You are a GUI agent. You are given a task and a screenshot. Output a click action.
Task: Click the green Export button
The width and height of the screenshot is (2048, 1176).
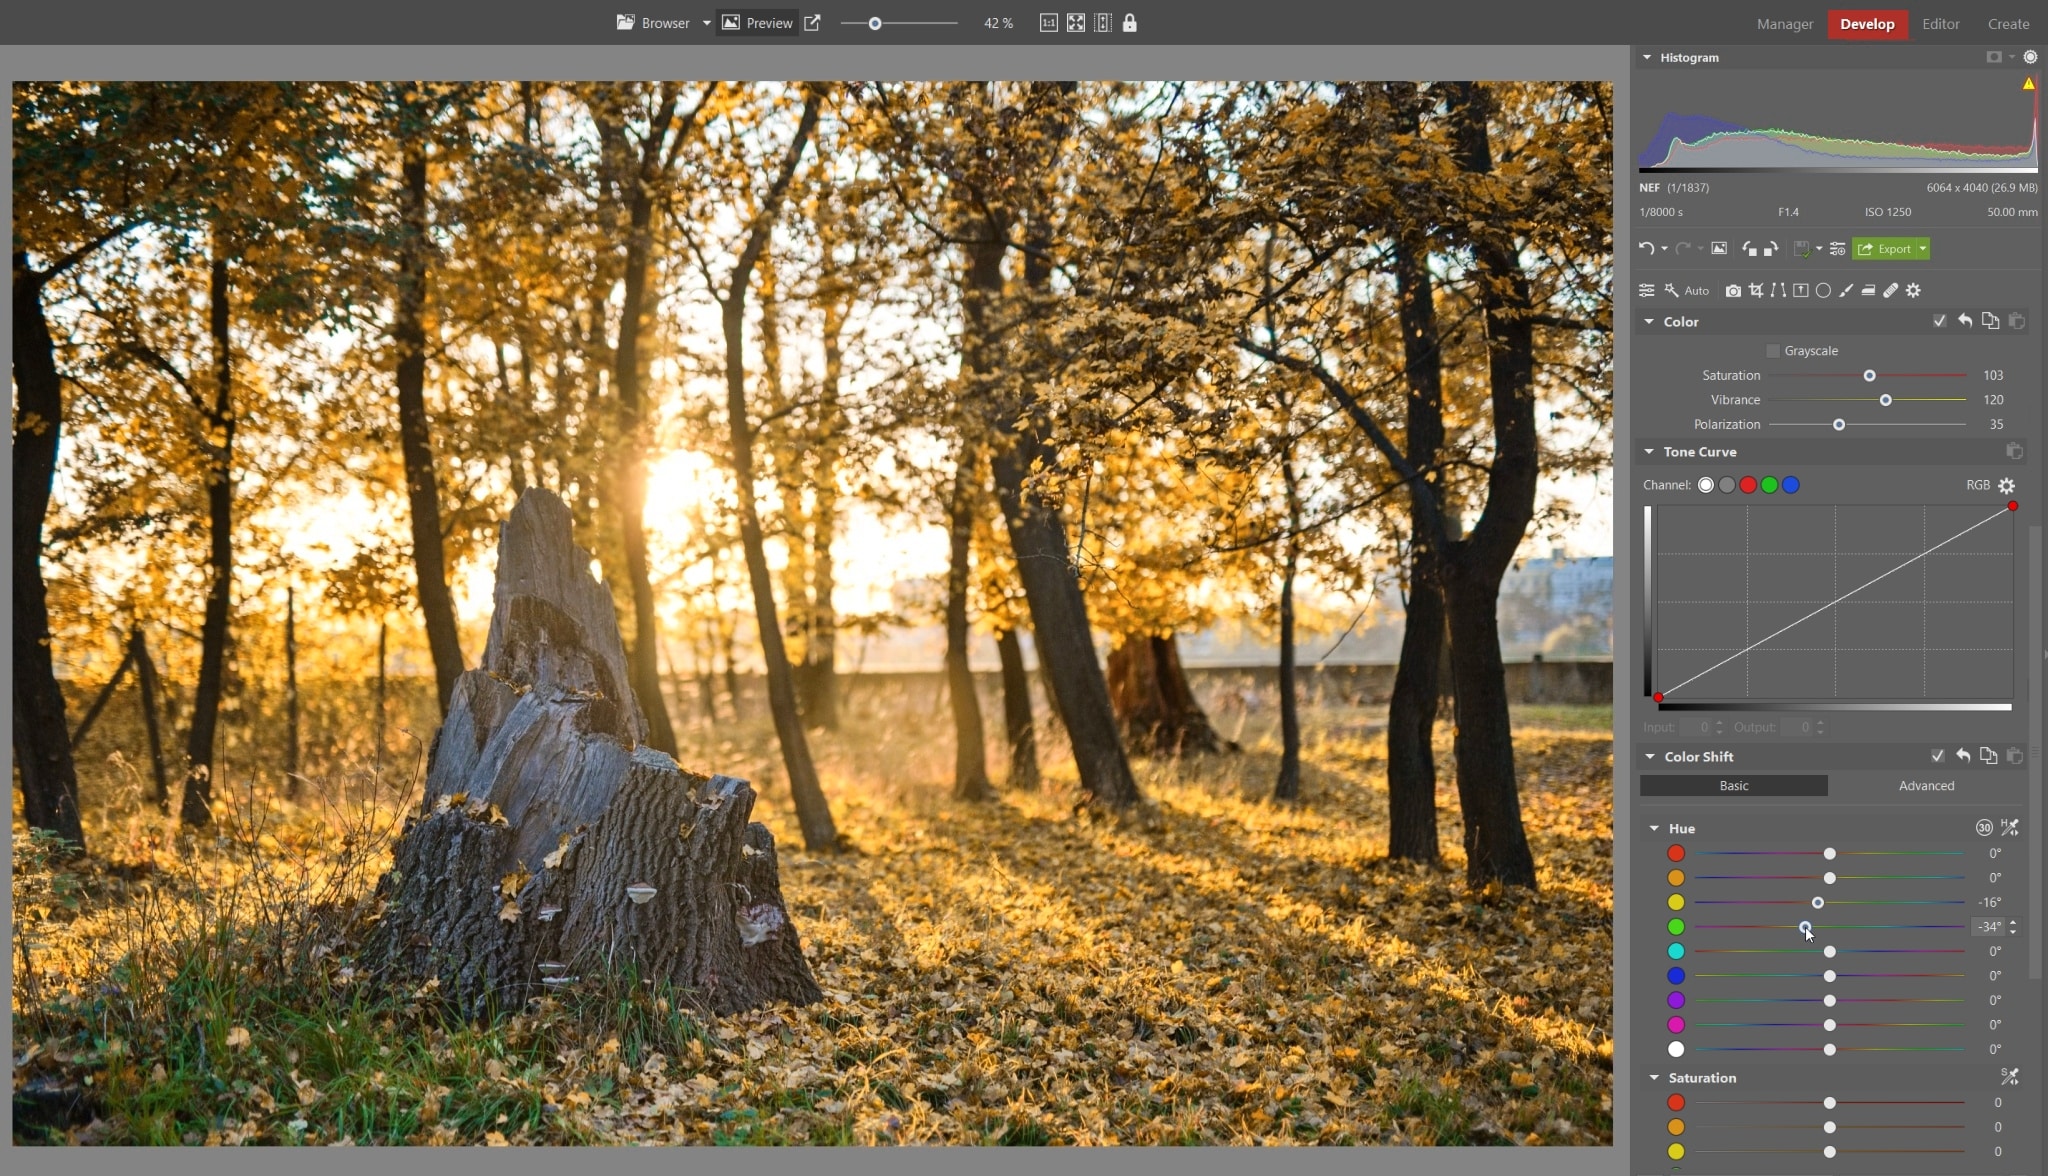point(1885,249)
